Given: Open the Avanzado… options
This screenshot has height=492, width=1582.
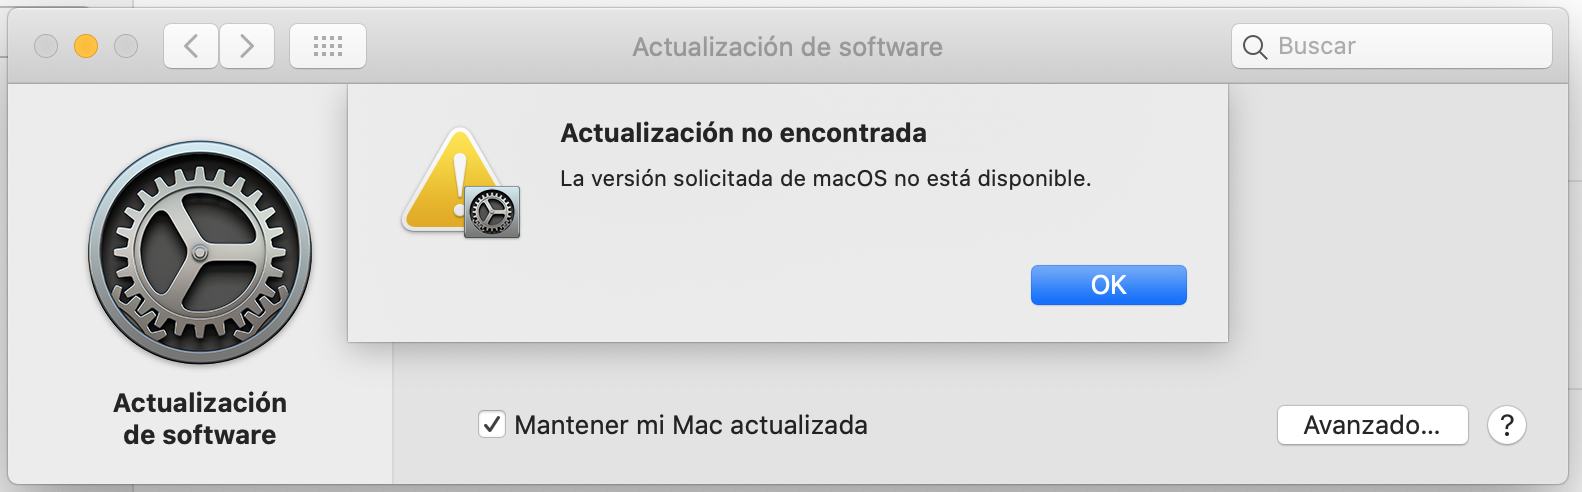Looking at the screenshot, I should click(1372, 425).
